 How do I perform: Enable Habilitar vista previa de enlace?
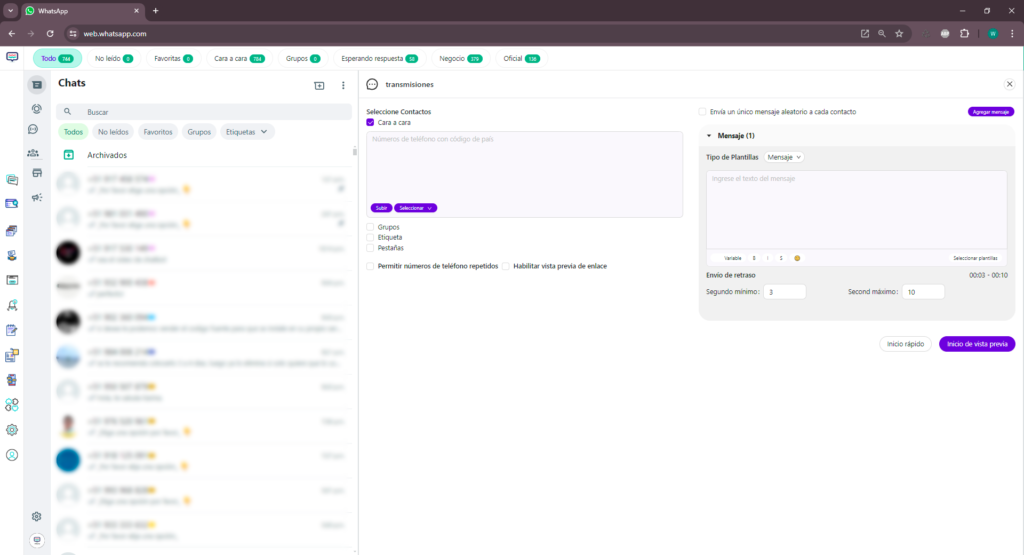tap(505, 266)
